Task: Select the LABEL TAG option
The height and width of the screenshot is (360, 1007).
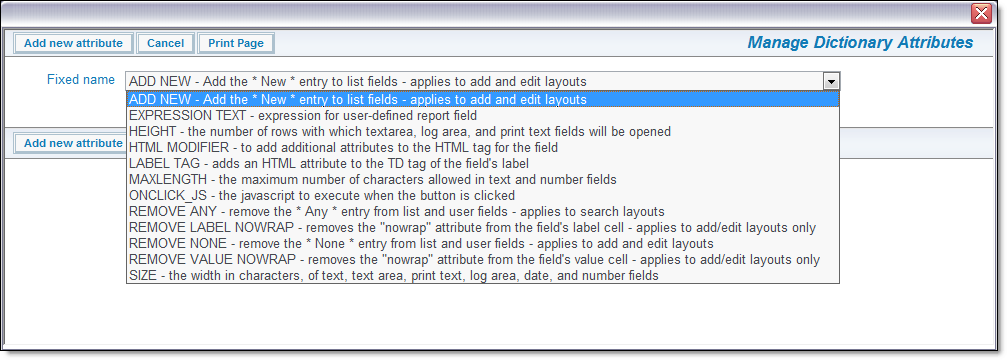Action: coord(482,164)
